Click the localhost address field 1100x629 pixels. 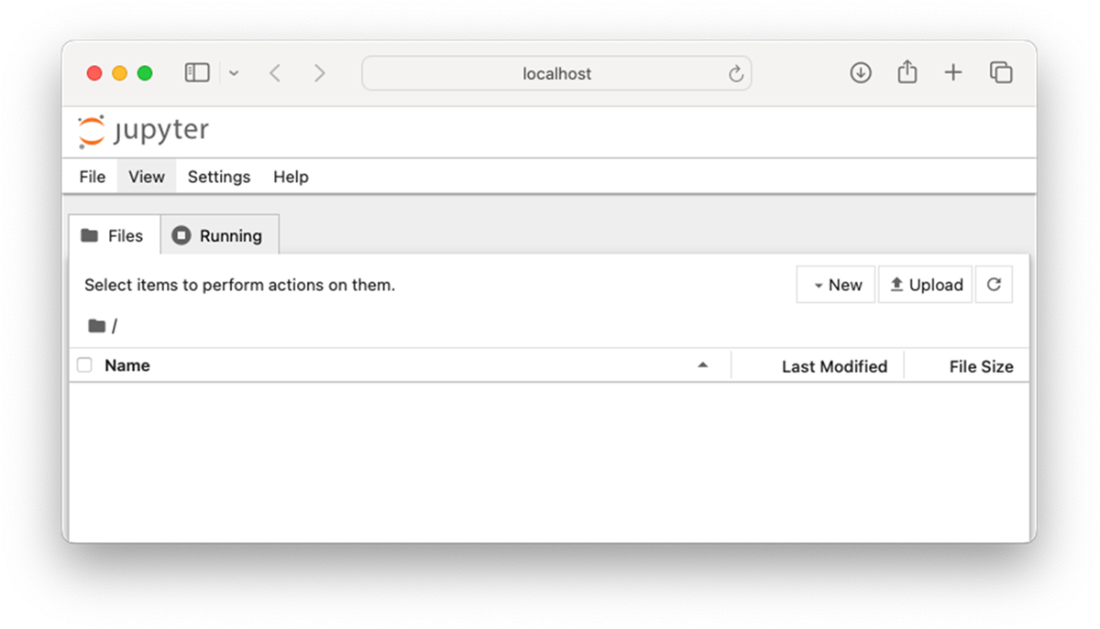556,74
